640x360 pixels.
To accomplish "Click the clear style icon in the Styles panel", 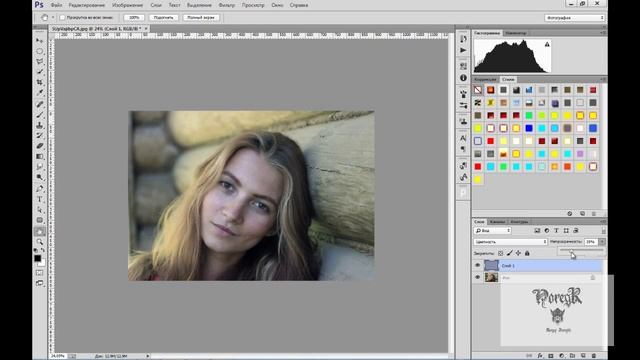I will 570,213.
